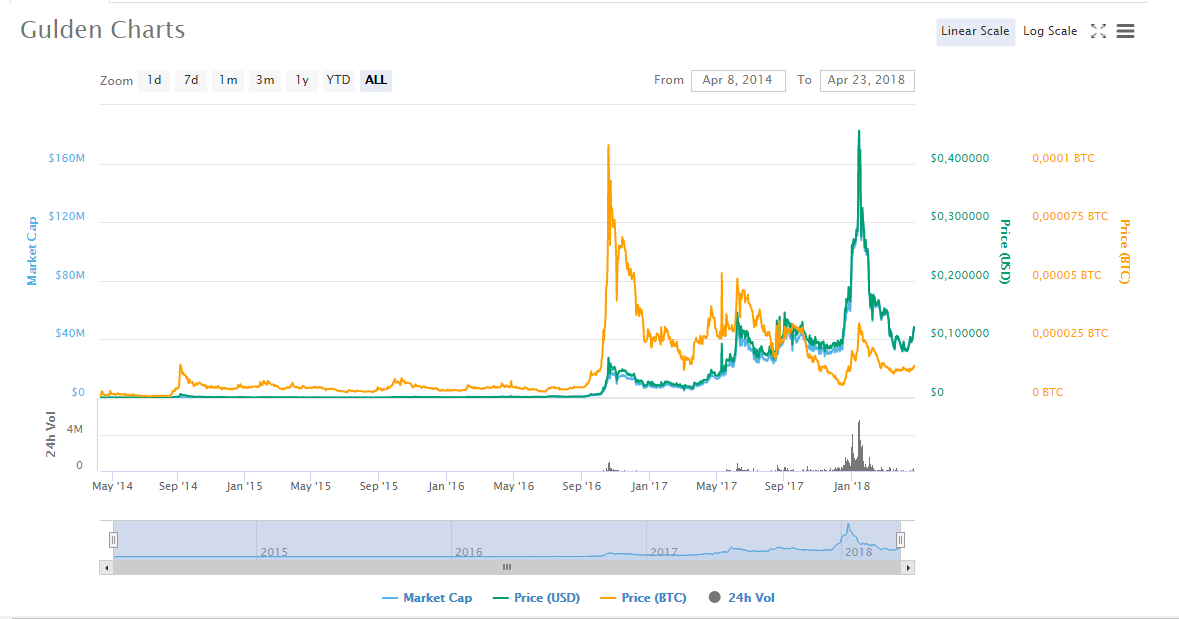Switch chart to Log Scale
The width and height of the screenshot is (1179, 619).
[x=1050, y=32]
